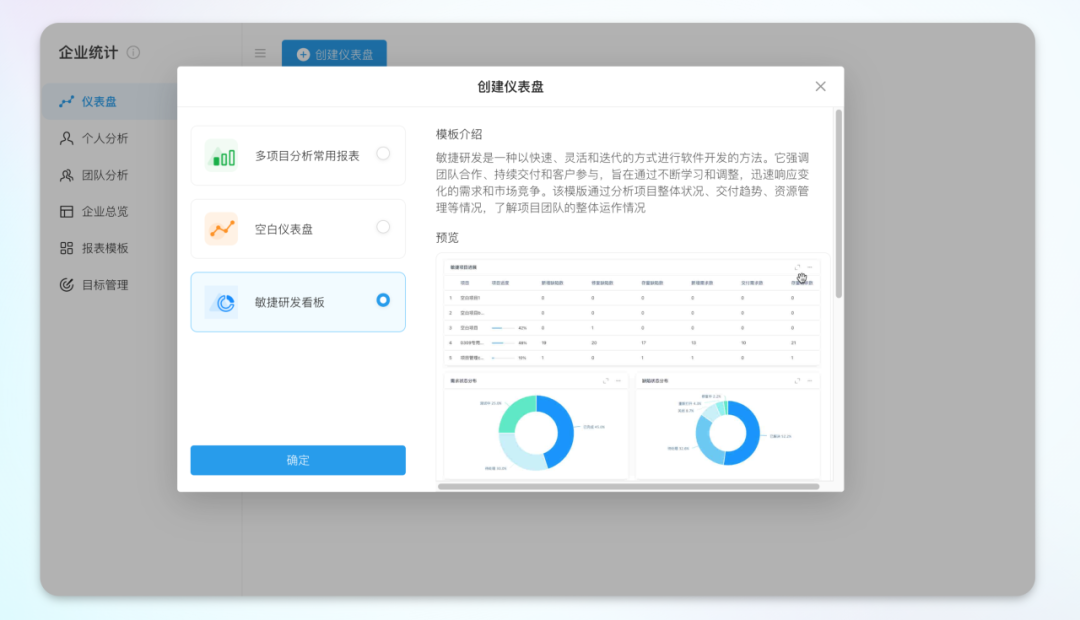
Task: Click the target icon for 目标管理
Action: click(66, 285)
